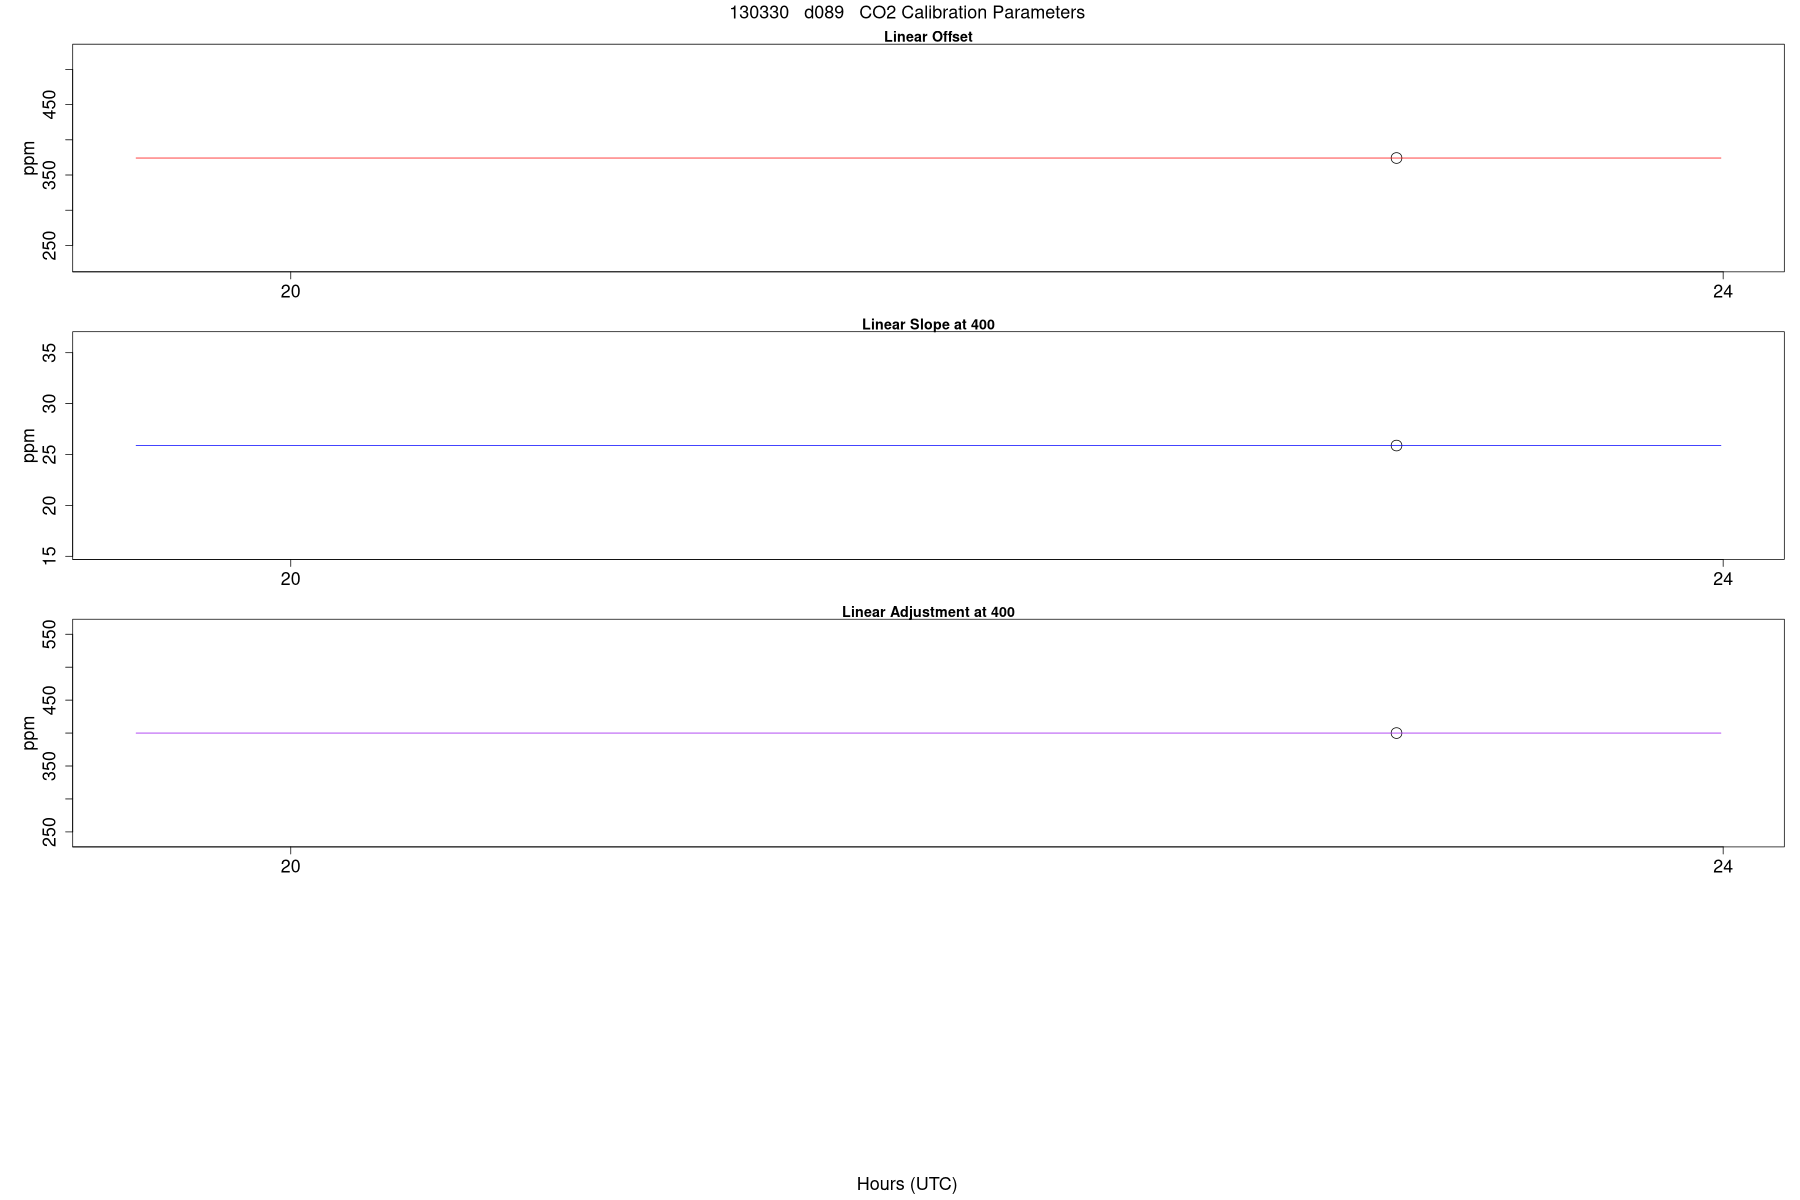Click the Hours (UTC) axis label

coord(907,1184)
